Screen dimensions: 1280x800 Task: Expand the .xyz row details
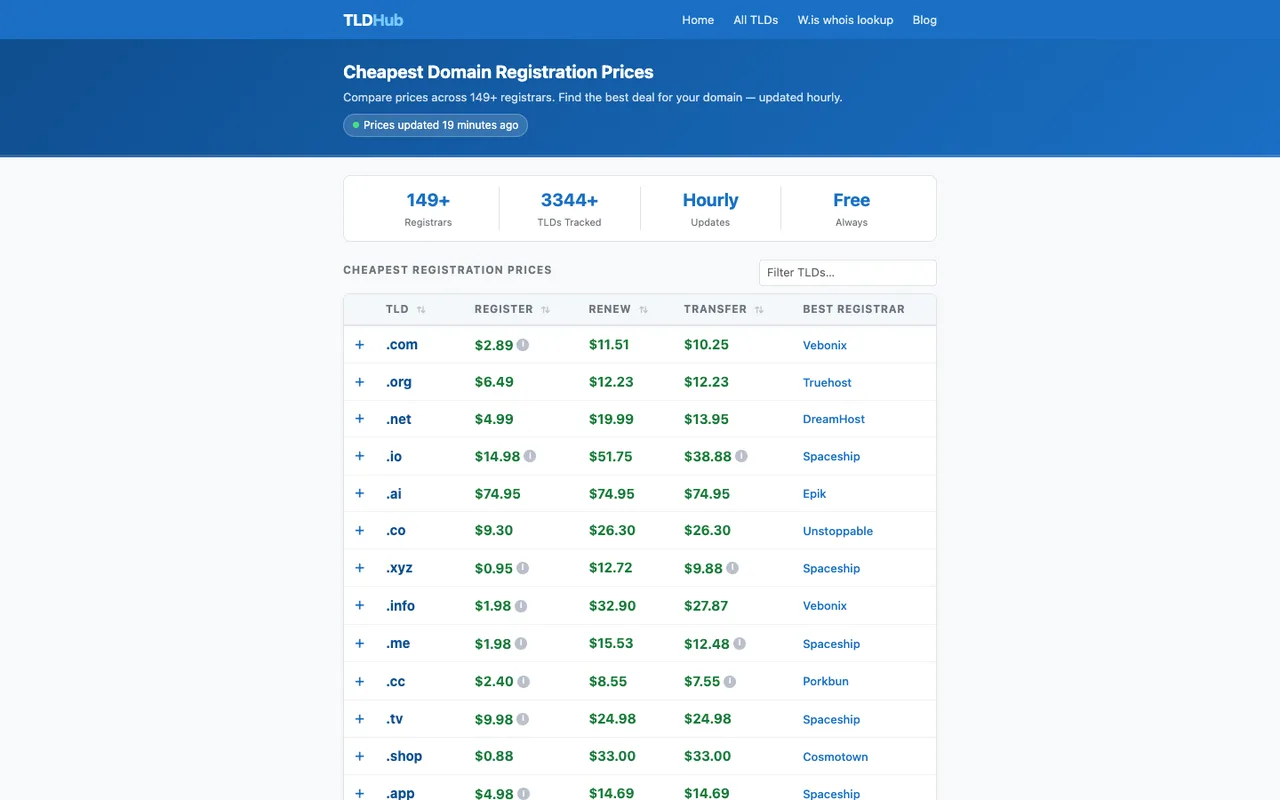(360, 568)
